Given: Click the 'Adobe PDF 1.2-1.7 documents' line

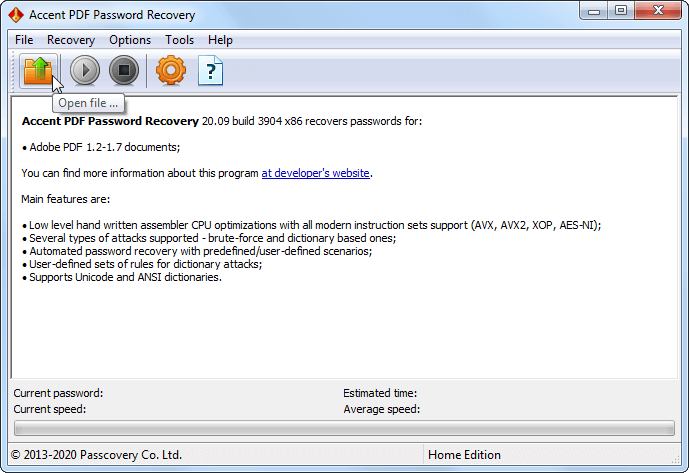Looking at the screenshot, I should click(101, 147).
